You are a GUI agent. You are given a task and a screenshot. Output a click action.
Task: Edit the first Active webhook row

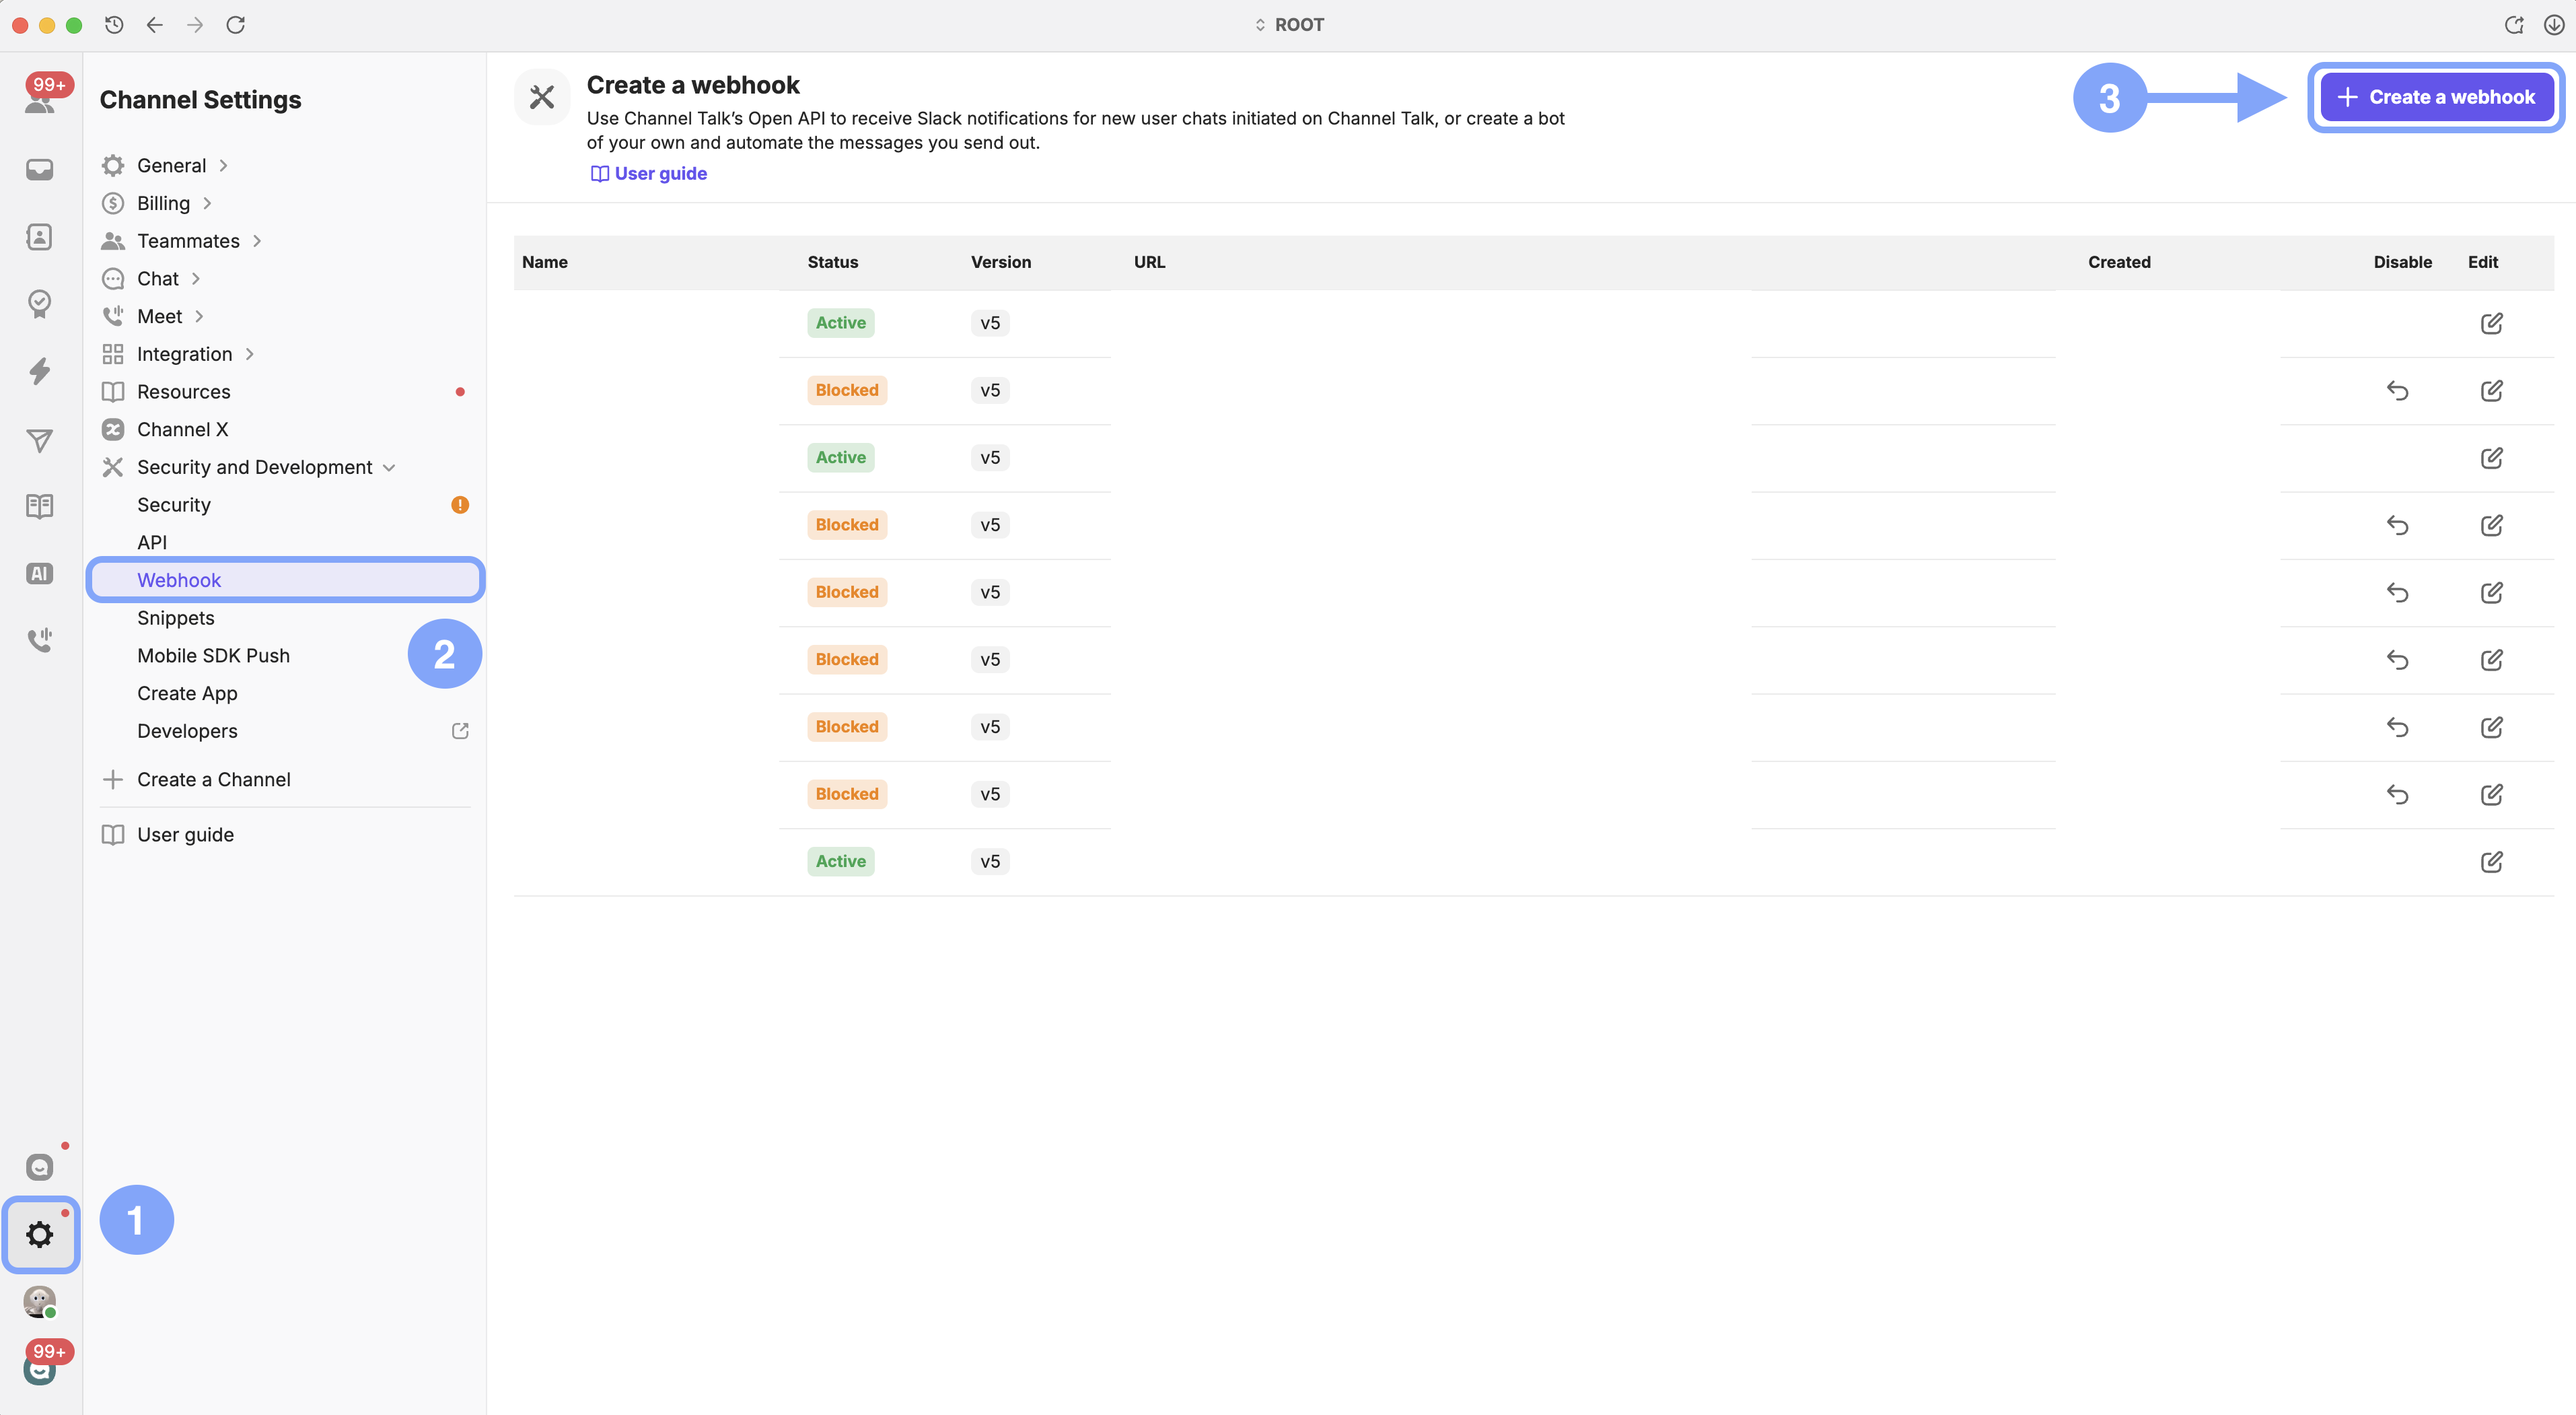(x=2491, y=323)
